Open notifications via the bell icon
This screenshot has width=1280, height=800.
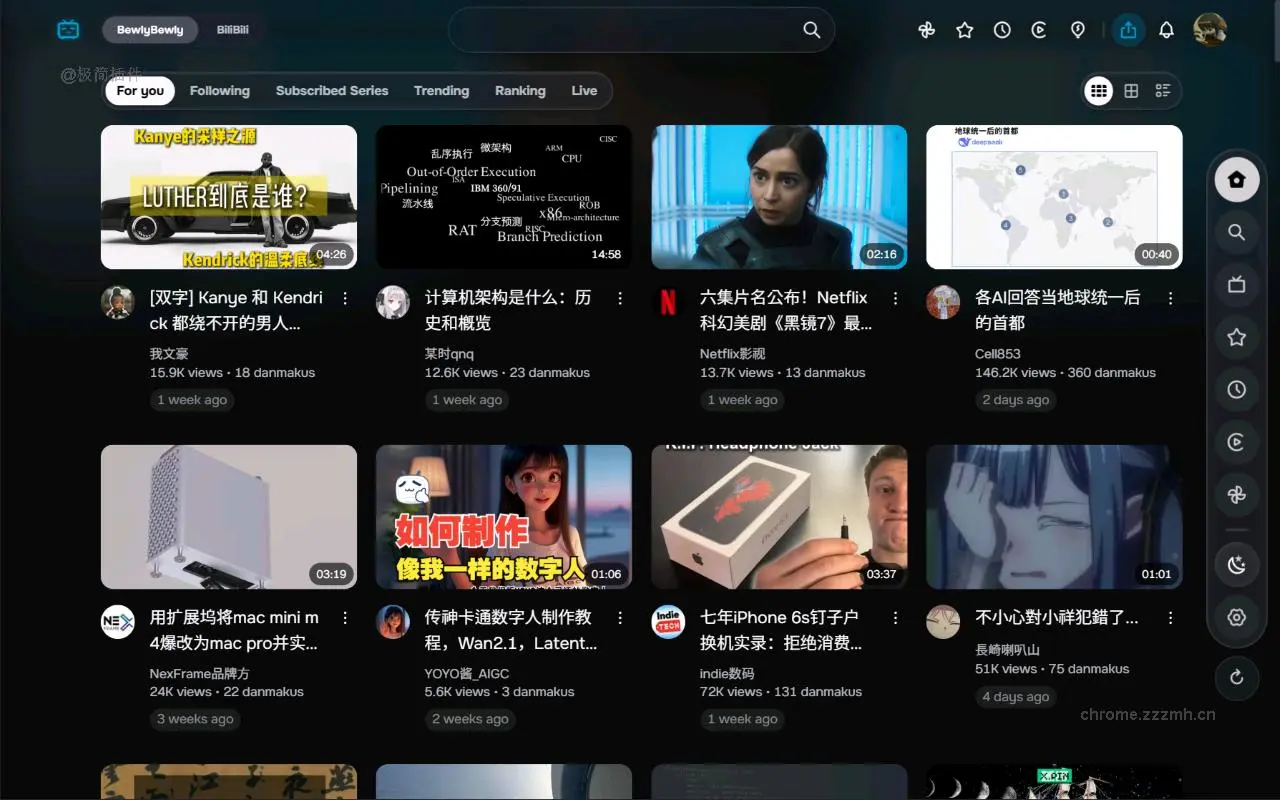(1166, 29)
